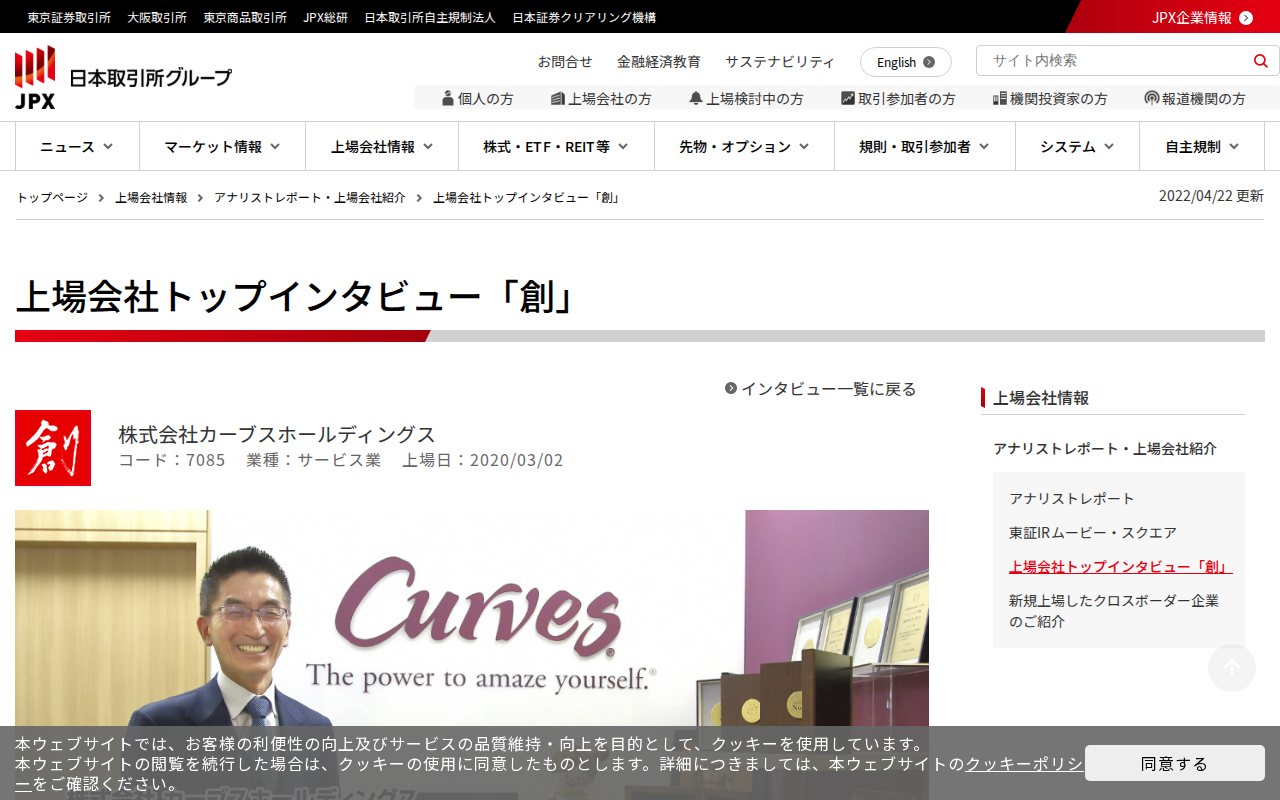Expand the マーケット情報 dropdown chevron

(275, 147)
